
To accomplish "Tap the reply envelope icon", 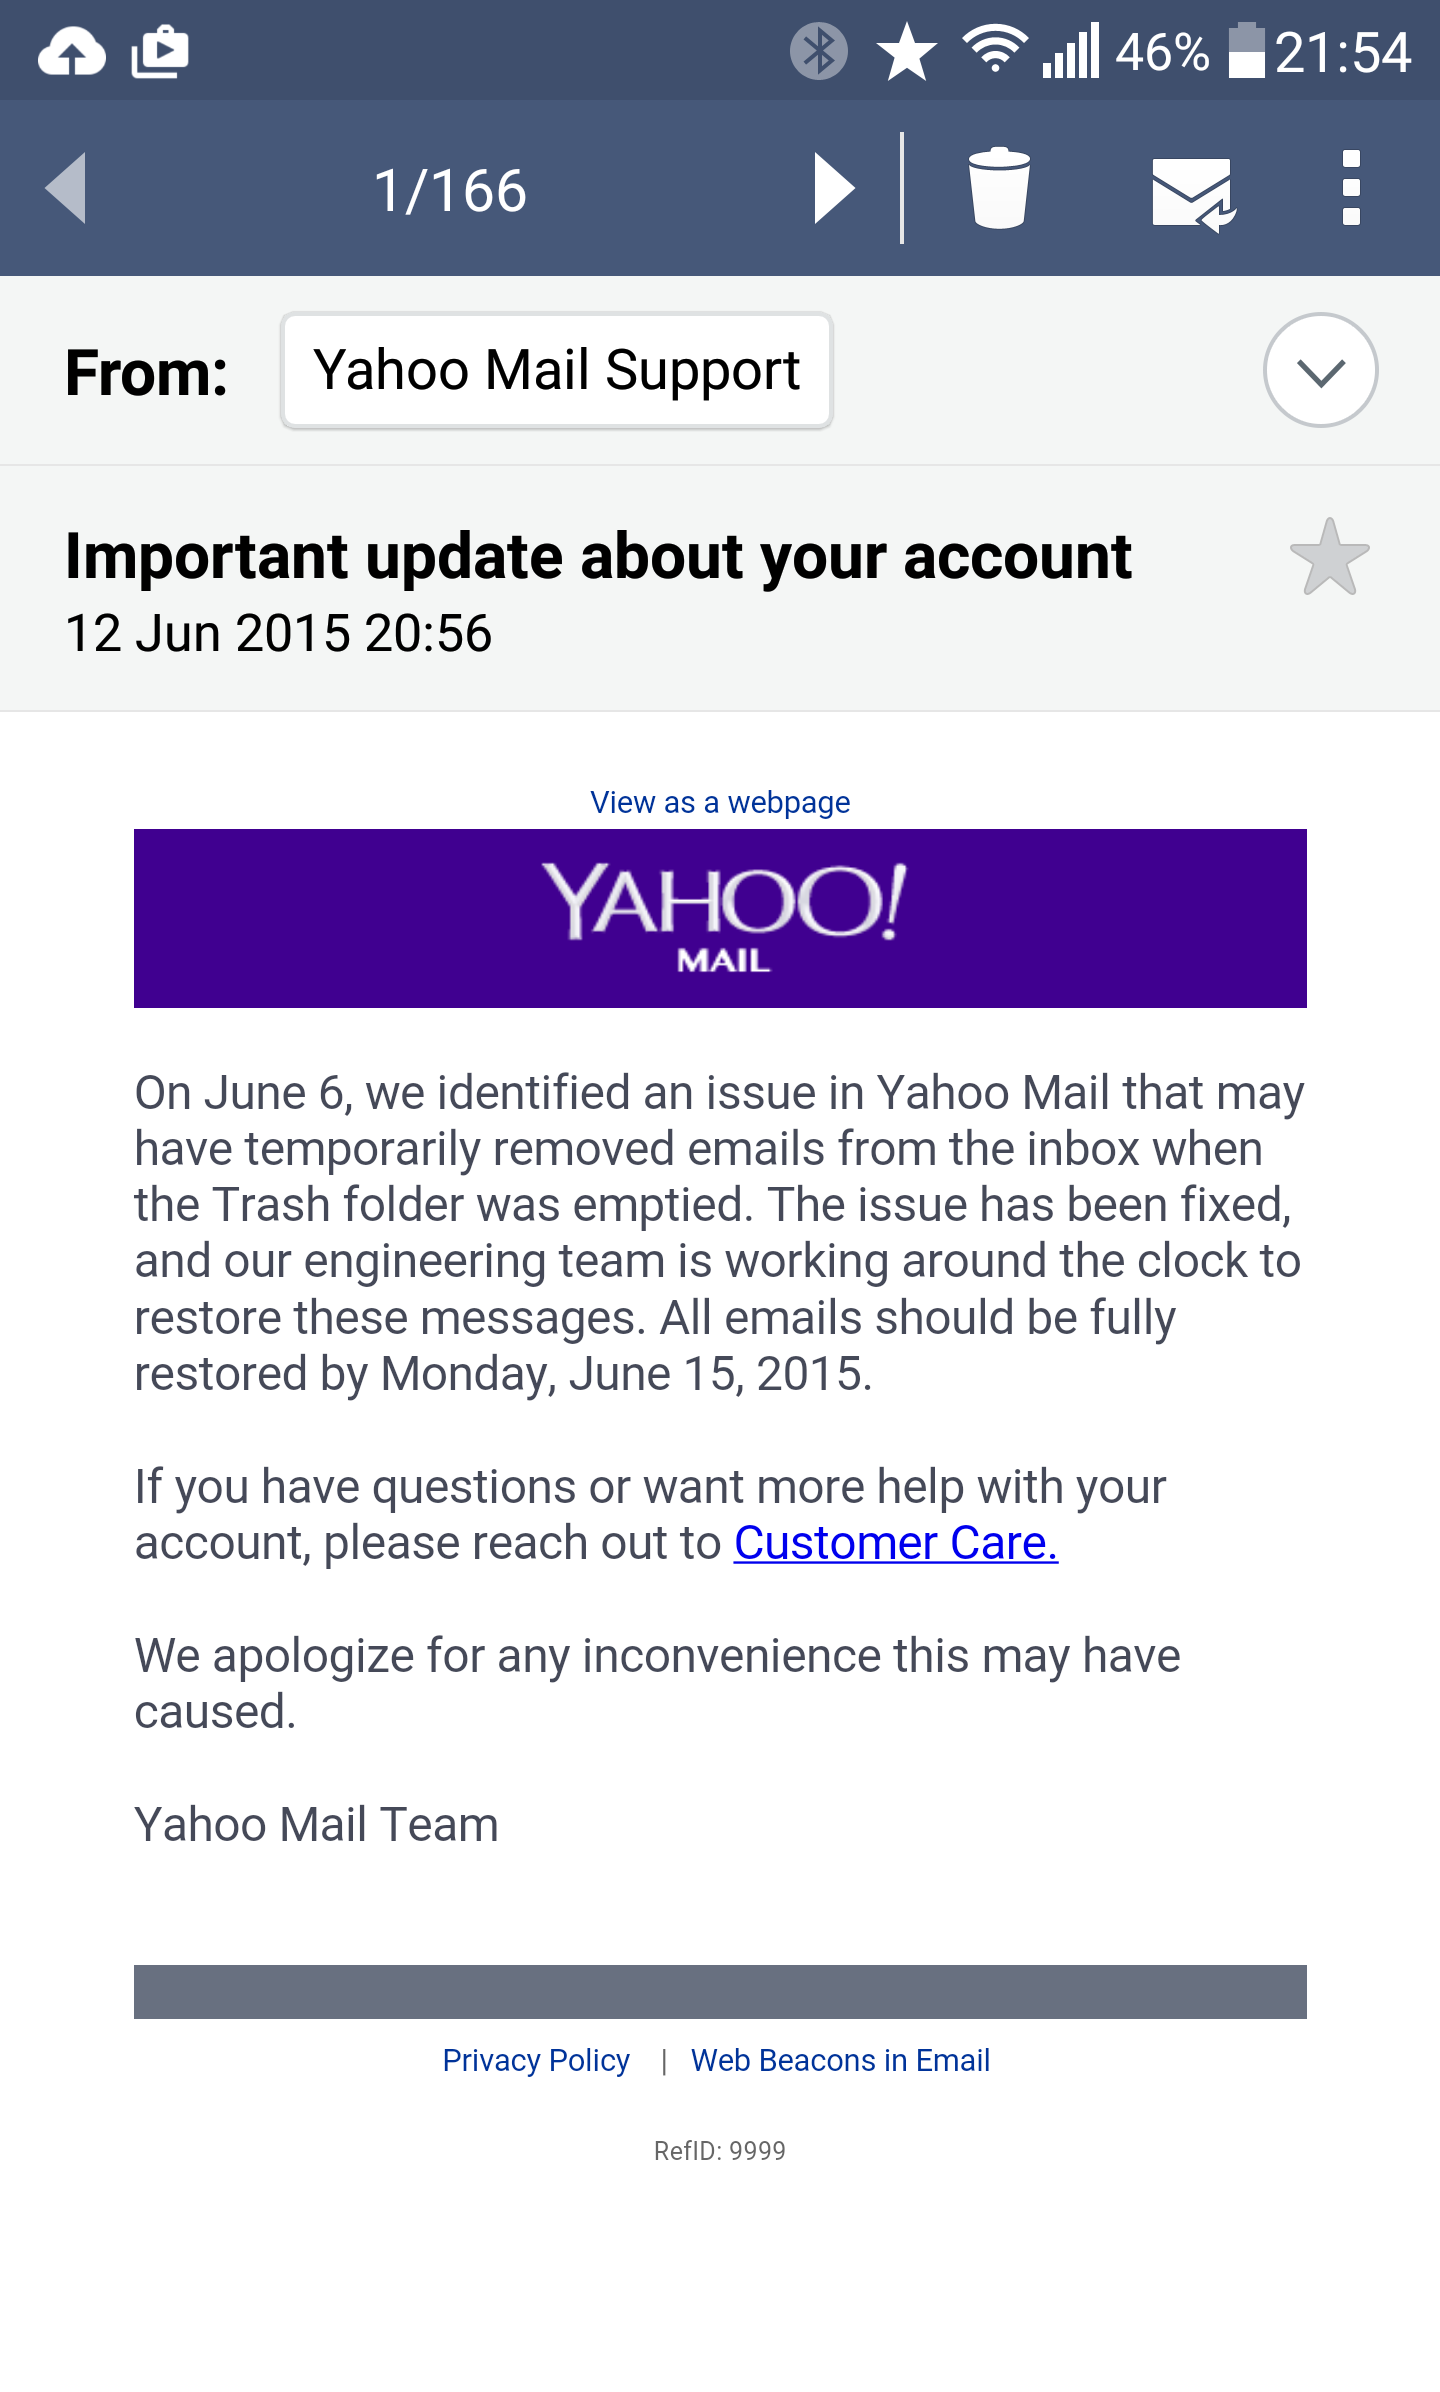I will coord(1193,192).
